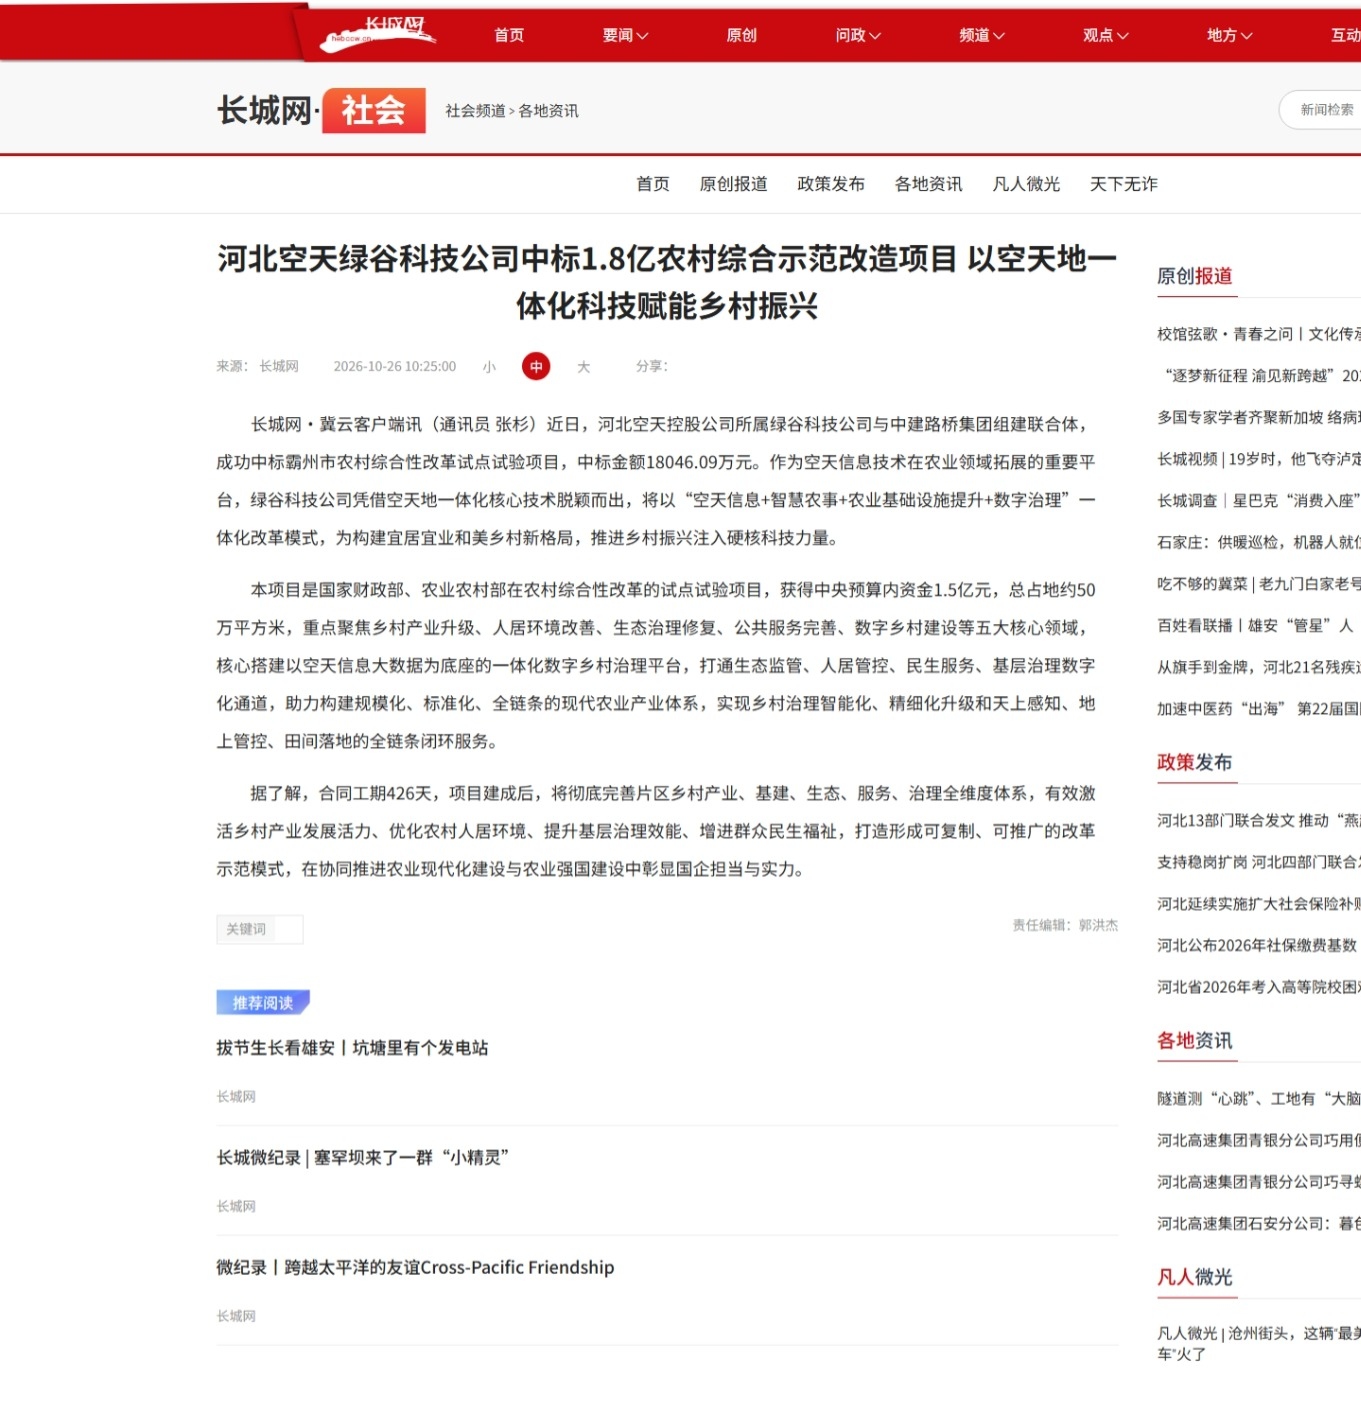Click the 责任编辑：郭洪杰 credit text
The width and height of the screenshot is (1361, 1428).
[x=1065, y=925]
